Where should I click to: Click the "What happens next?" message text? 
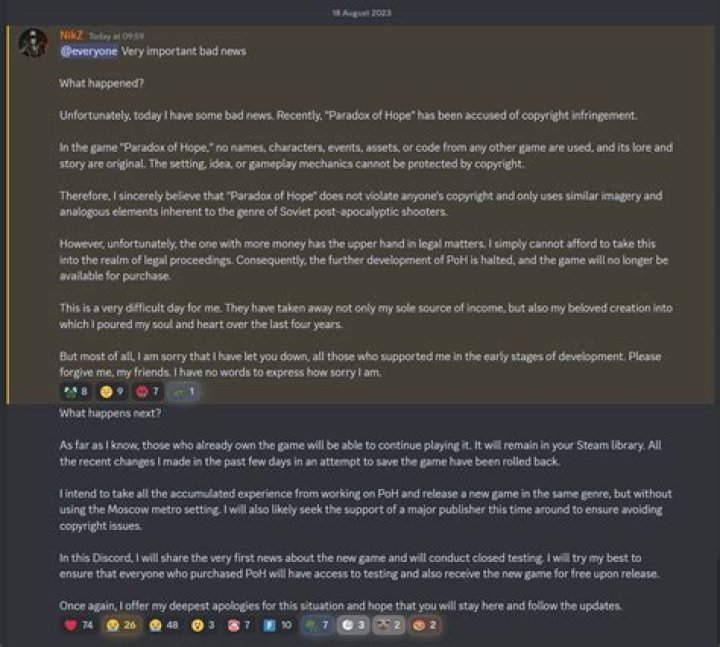(110, 413)
